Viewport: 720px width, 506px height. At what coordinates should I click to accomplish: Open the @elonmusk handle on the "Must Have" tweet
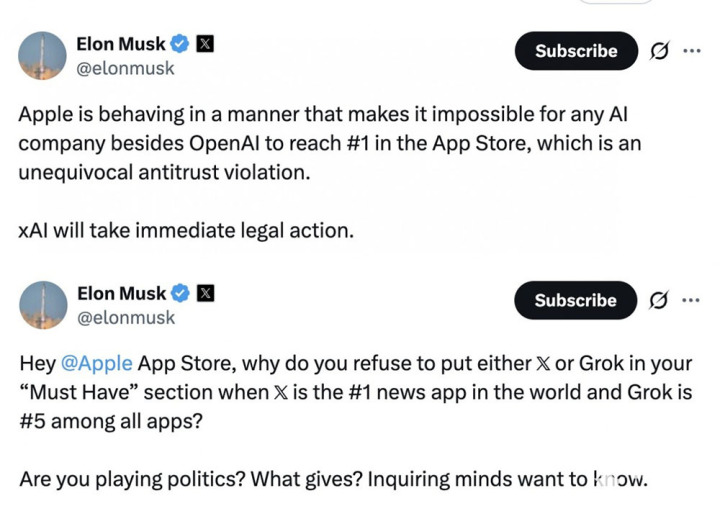tap(125, 317)
